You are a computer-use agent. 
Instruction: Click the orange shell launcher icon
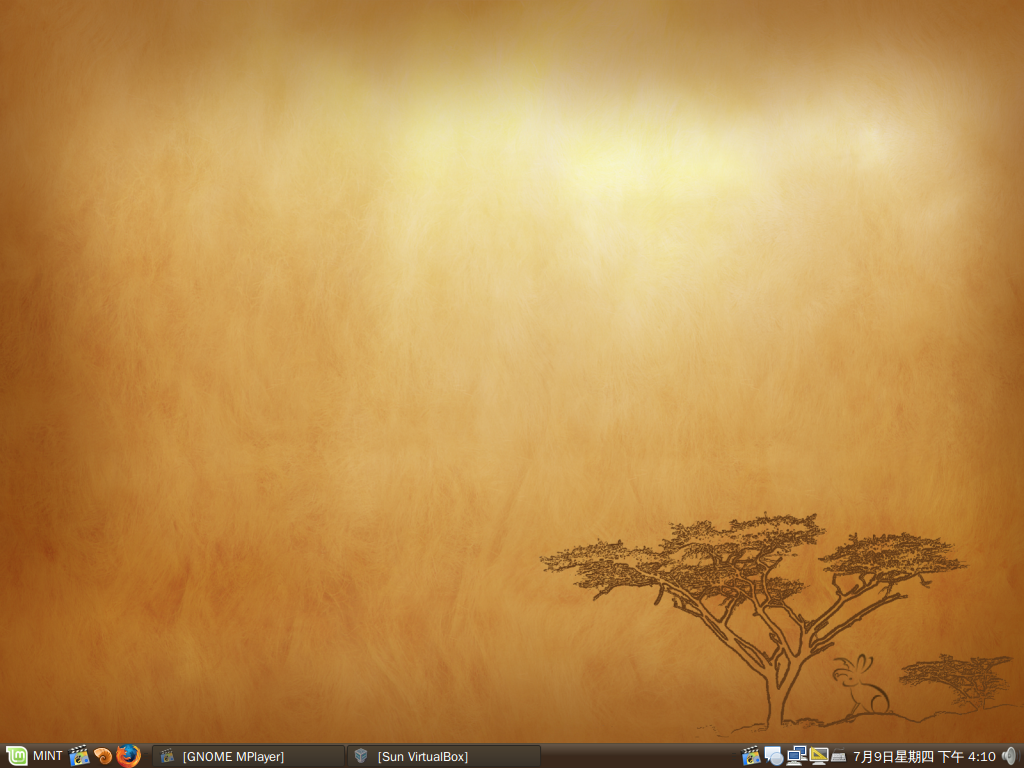[103, 756]
